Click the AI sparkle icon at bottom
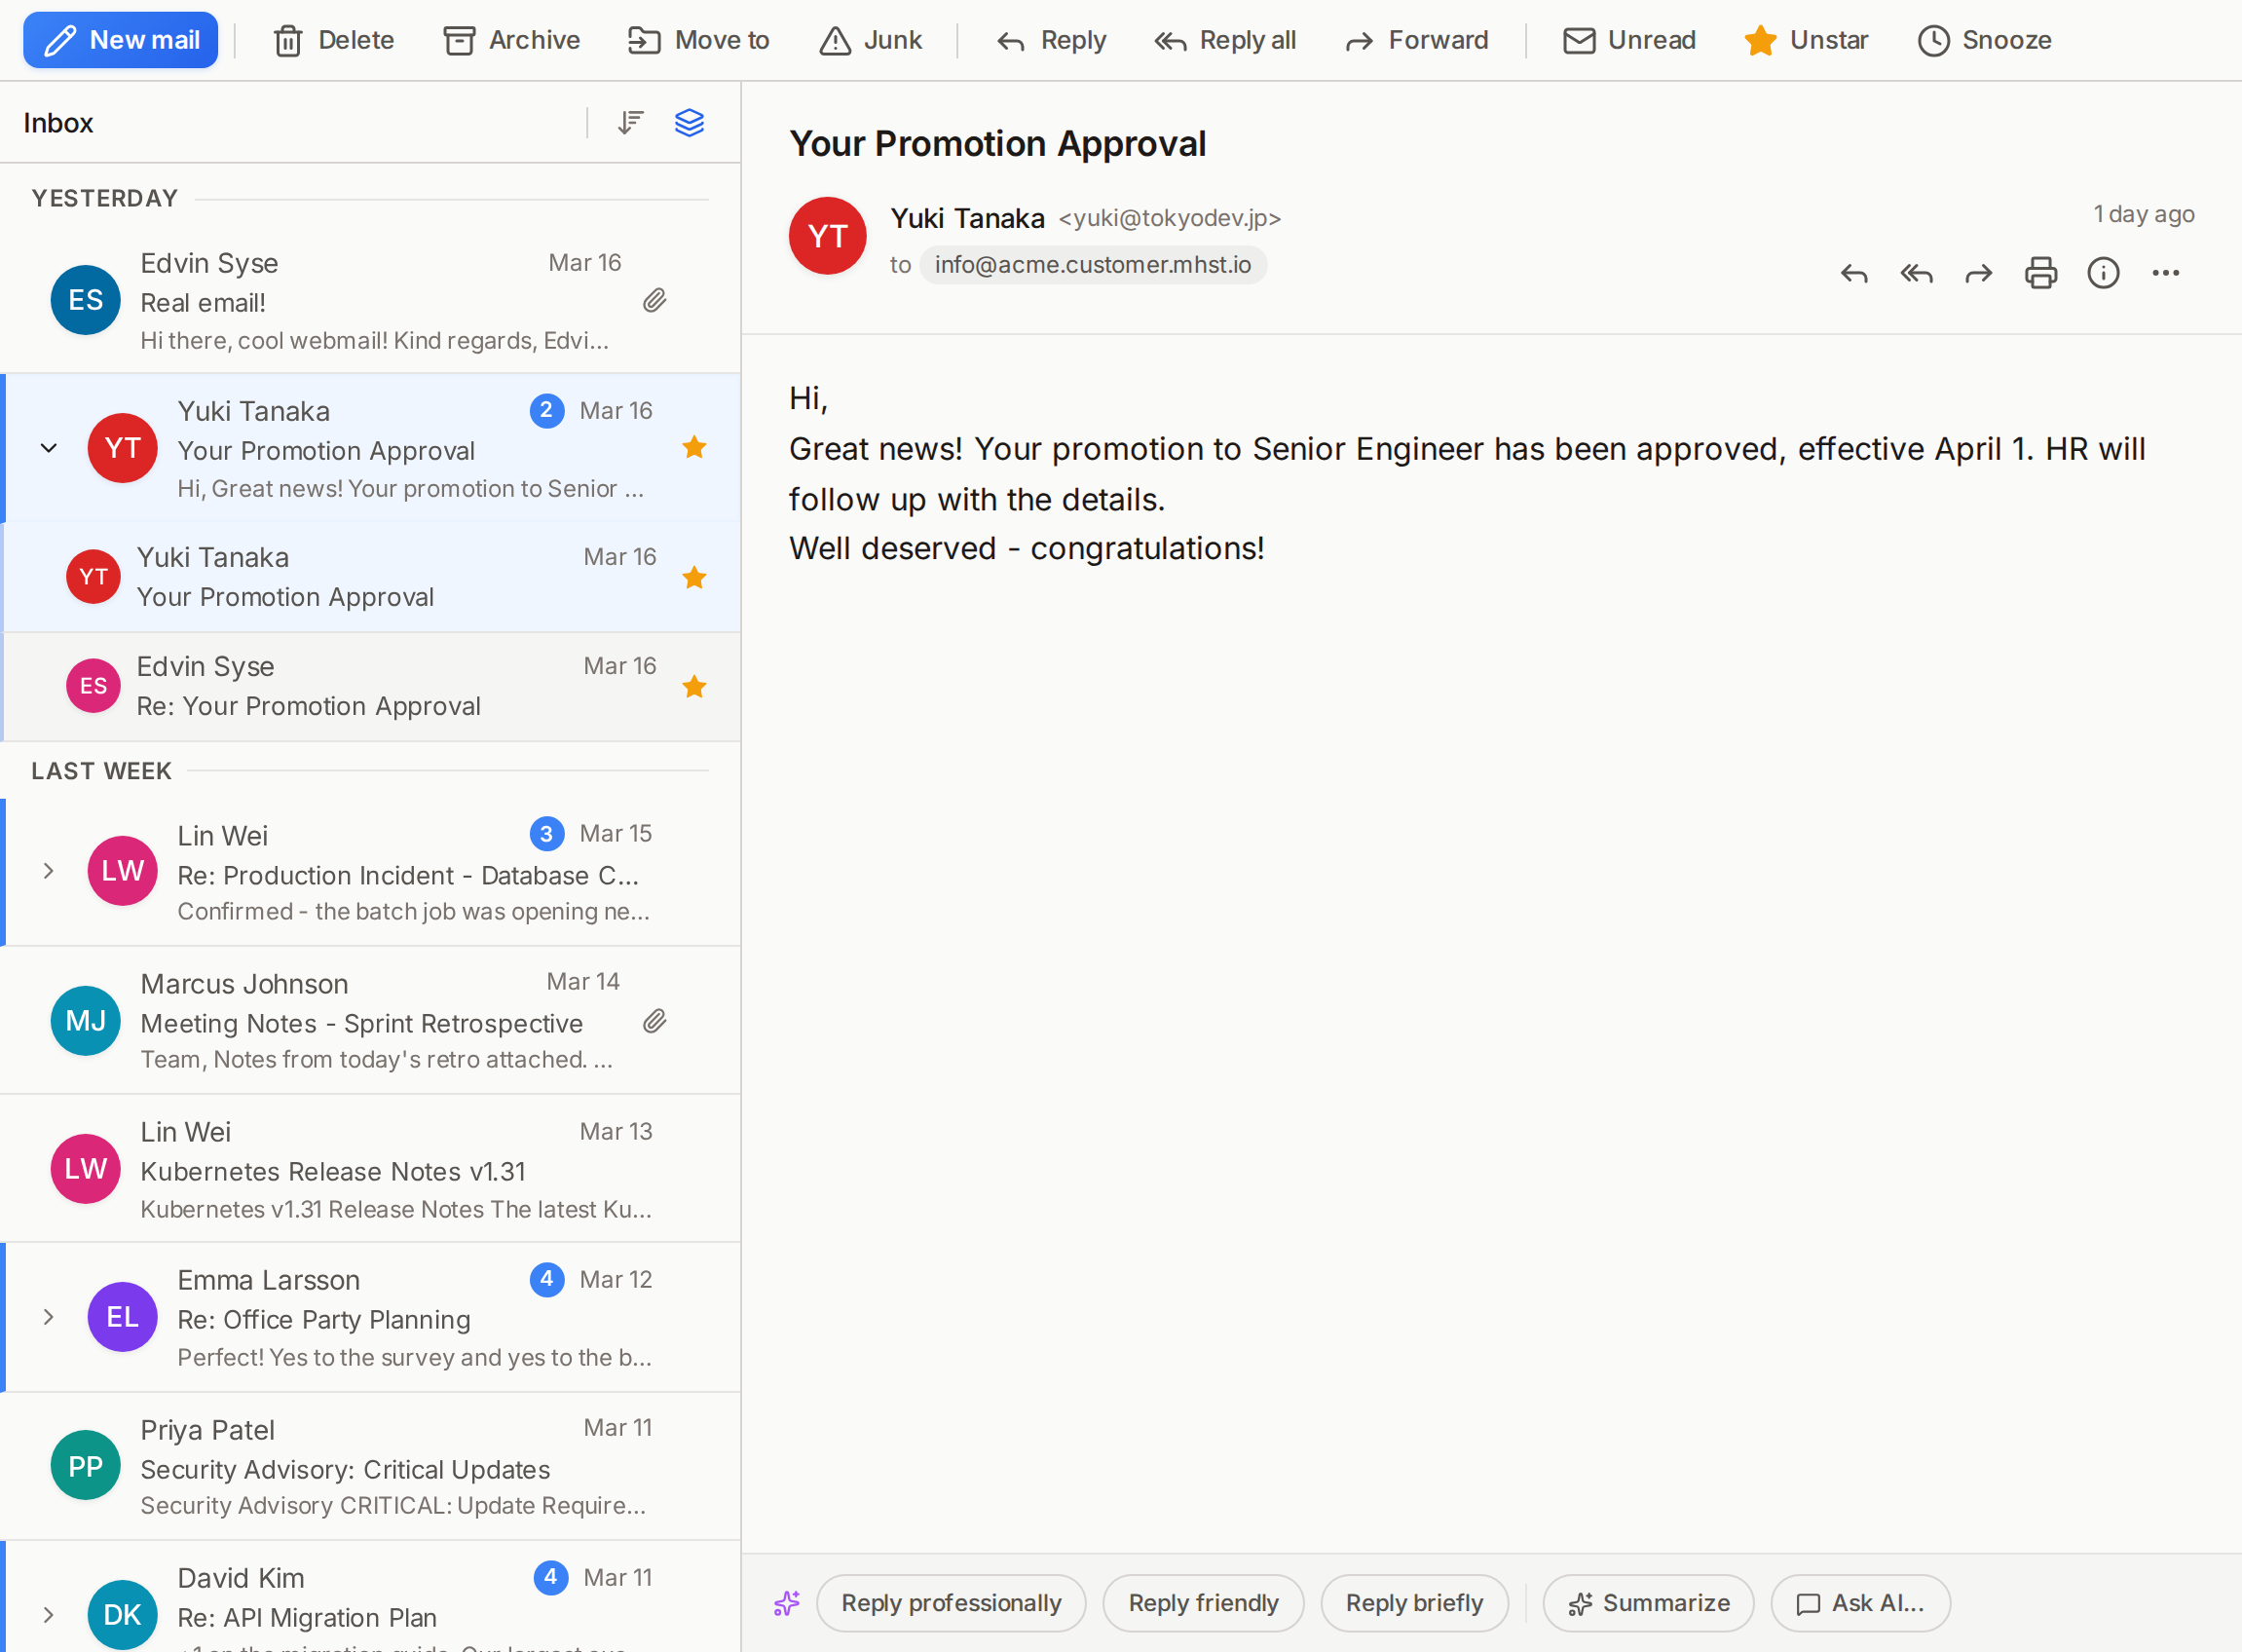 pyautogui.click(x=786, y=1603)
